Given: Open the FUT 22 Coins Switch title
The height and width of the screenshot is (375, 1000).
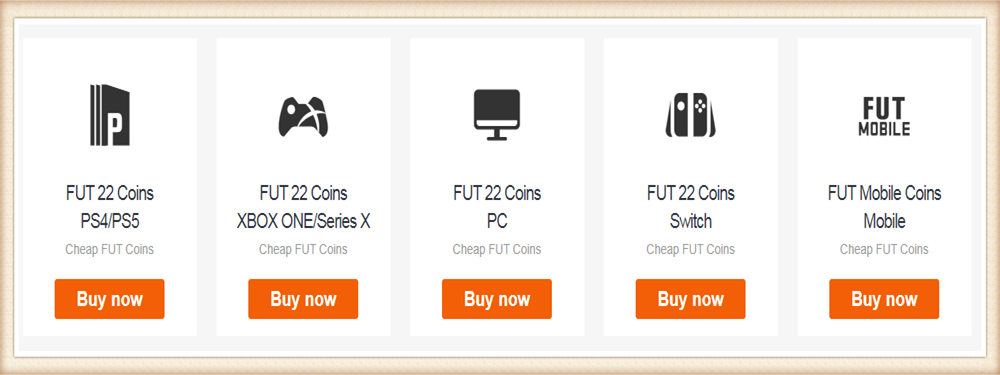Looking at the screenshot, I should coord(691,207).
